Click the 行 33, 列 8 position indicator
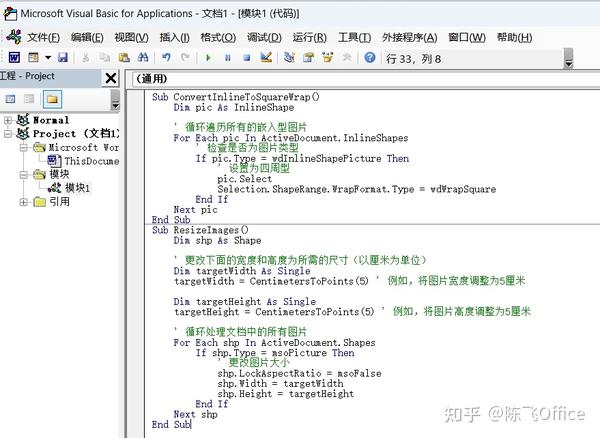Screen dimensions: 600x438 (x=413, y=59)
